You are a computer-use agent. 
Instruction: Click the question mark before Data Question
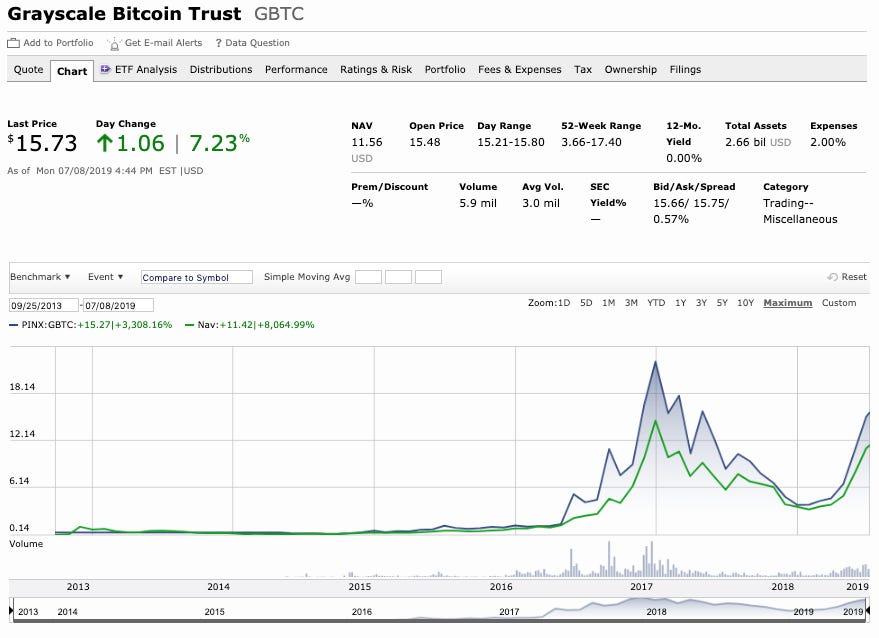(x=219, y=43)
